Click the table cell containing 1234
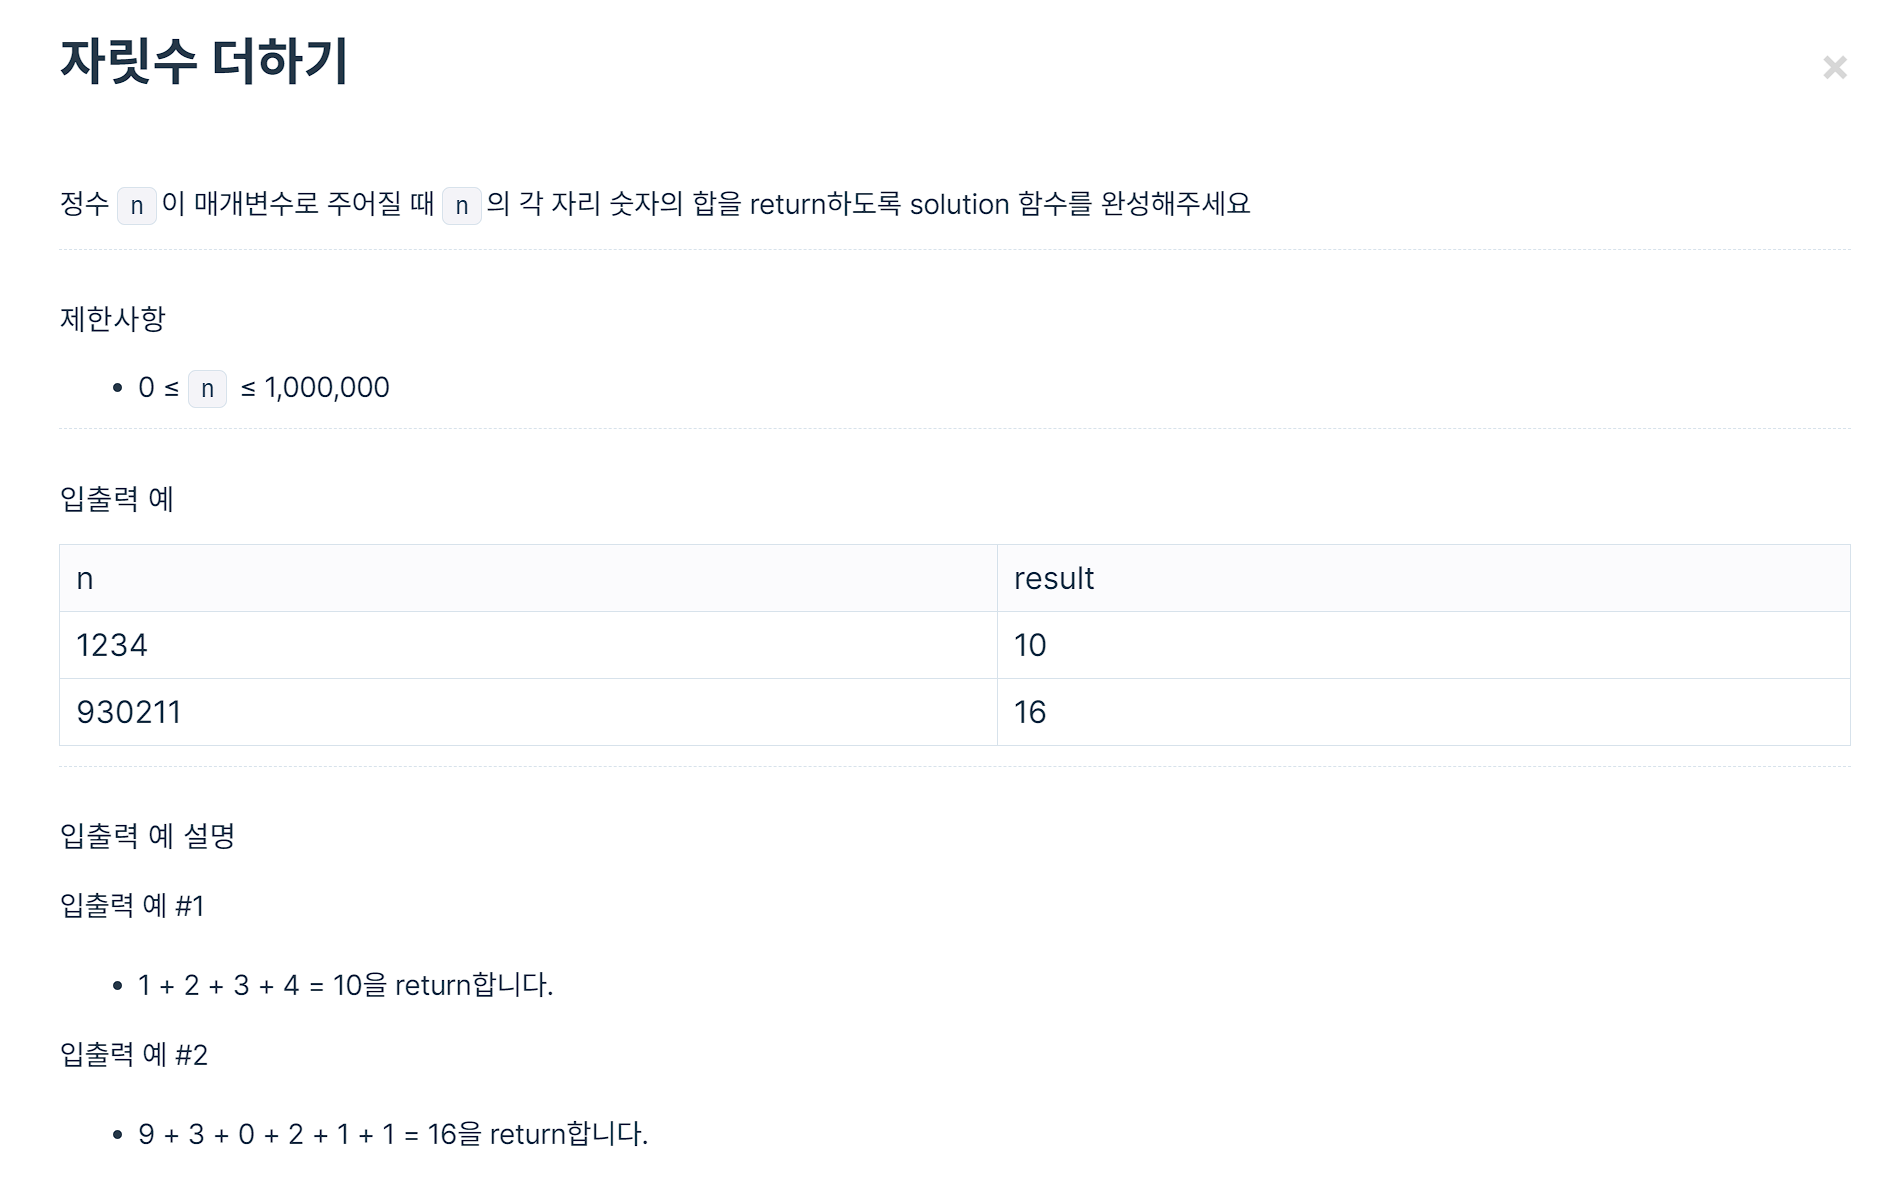 [x=528, y=645]
